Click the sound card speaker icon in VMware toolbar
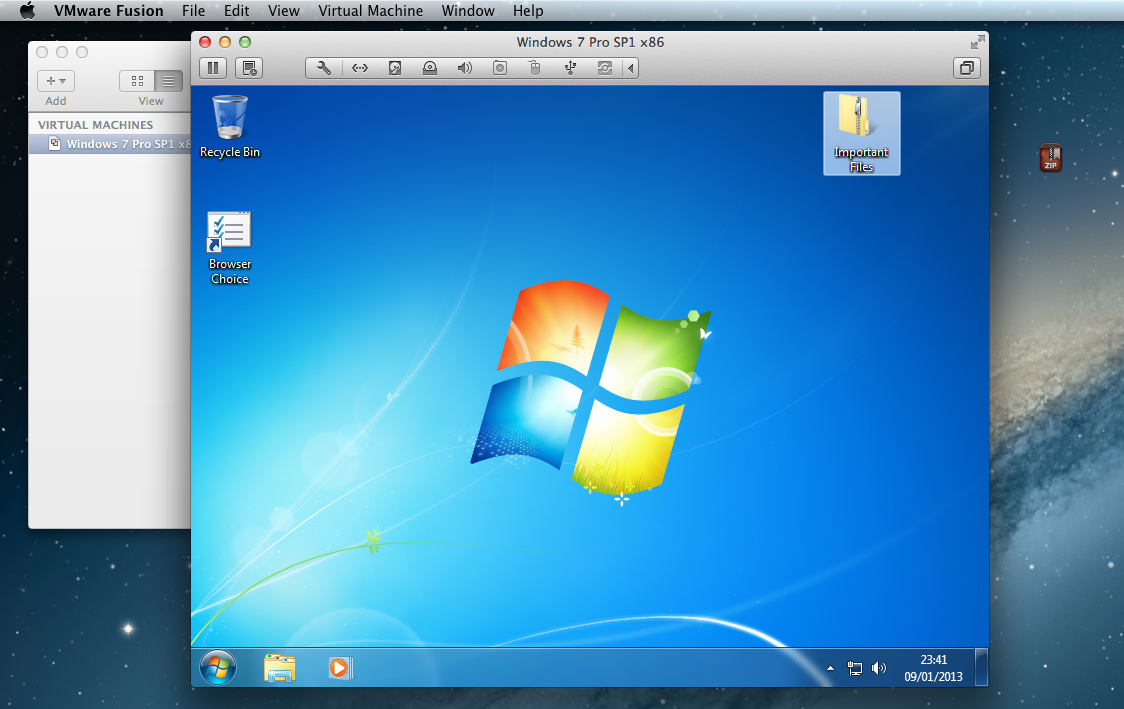Viewport: 1124px width, 709px height. click(x=465, y=68)
